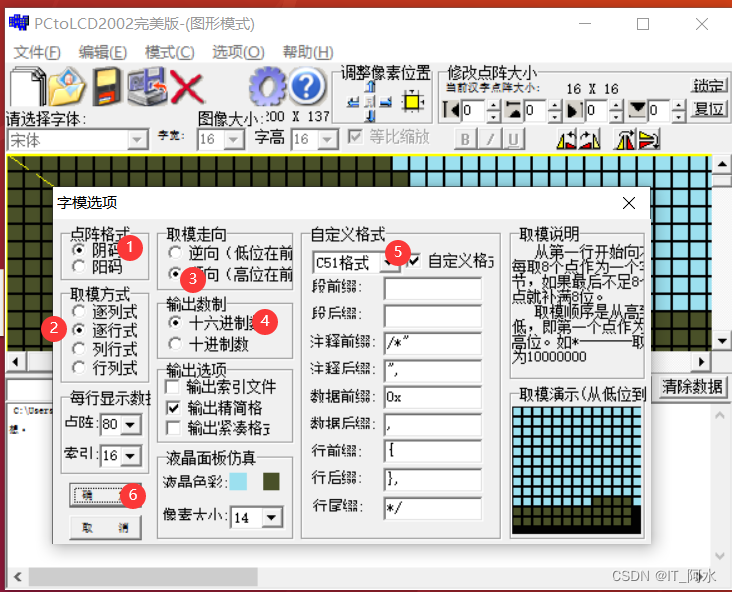Shift pixels down with the down arrow
The width and height of the screenshot is (732, 592).
371,115
